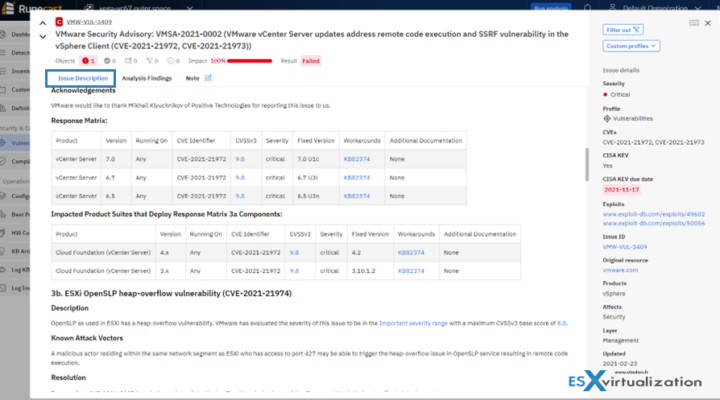The image size is (720, 400).
Task: Click the filtered objects funnel counter
Action: 152,61
